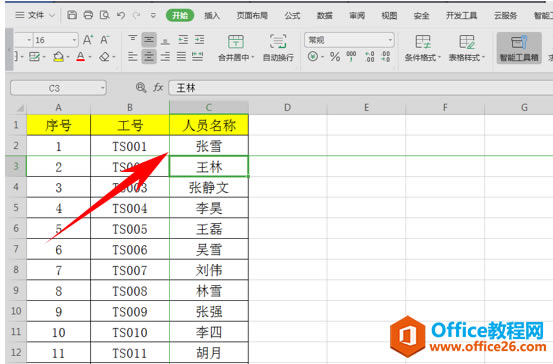
Task: Open Print Preview icon
Action: pos(104,15)
